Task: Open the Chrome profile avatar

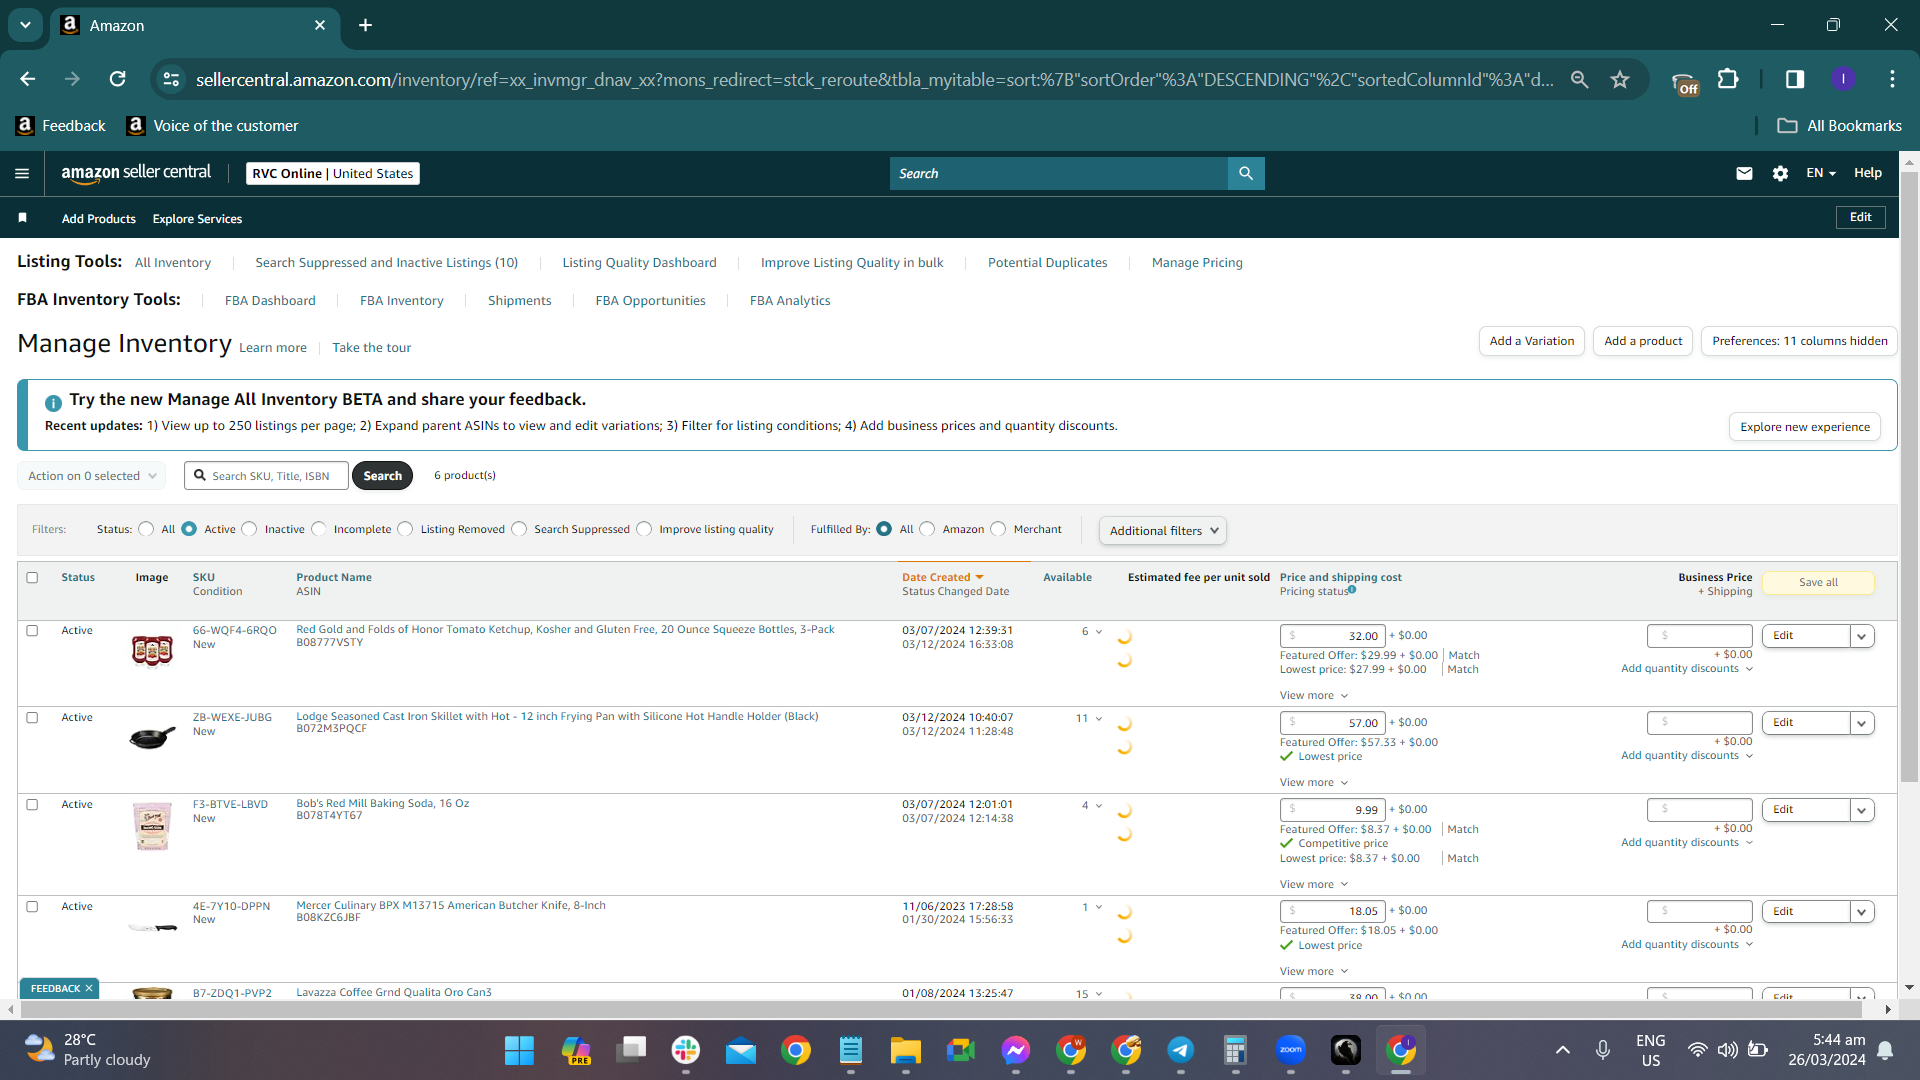Action: (x=1843, y=79)
